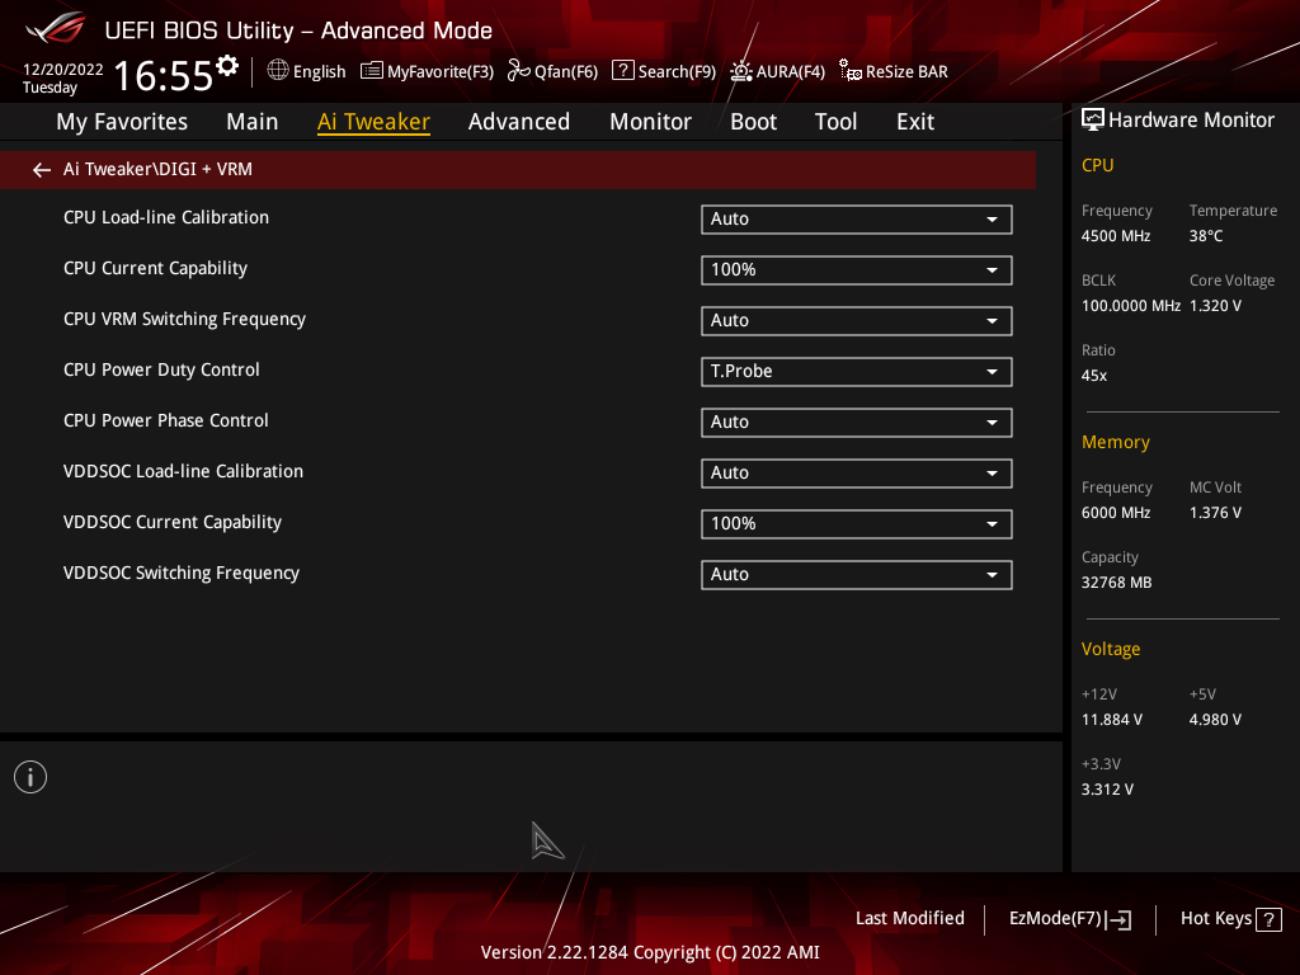The height and width of the screenshot is (975, 1300).
Task: Click EzMode(F7) label
Action: click(1055, 918)
